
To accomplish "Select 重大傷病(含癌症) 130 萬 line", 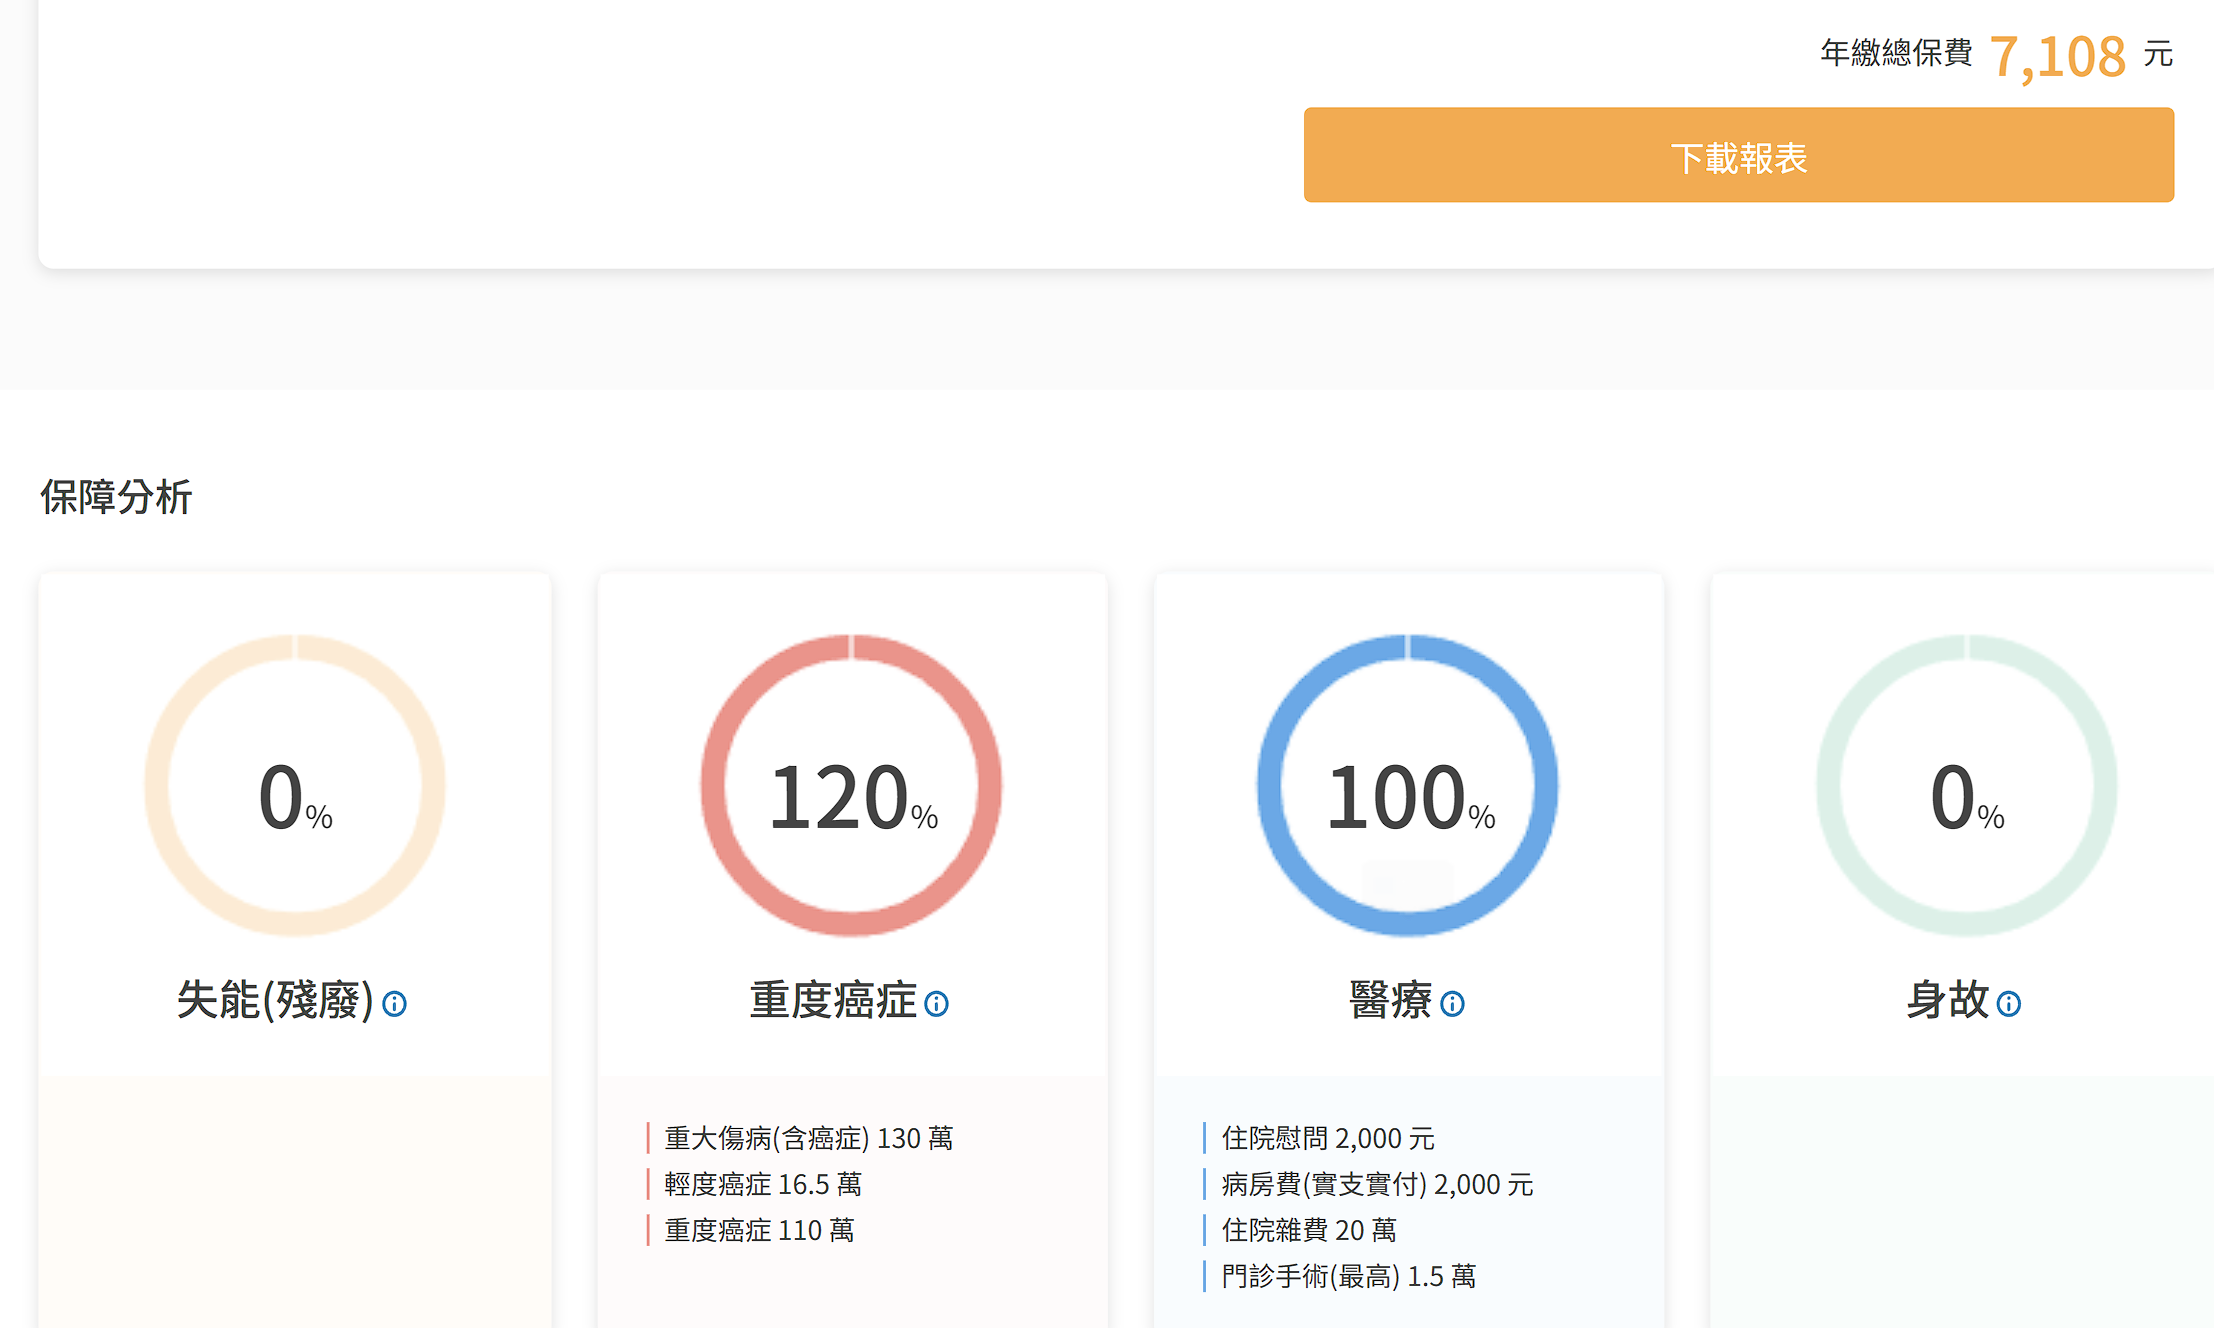I will [808, 1138].
